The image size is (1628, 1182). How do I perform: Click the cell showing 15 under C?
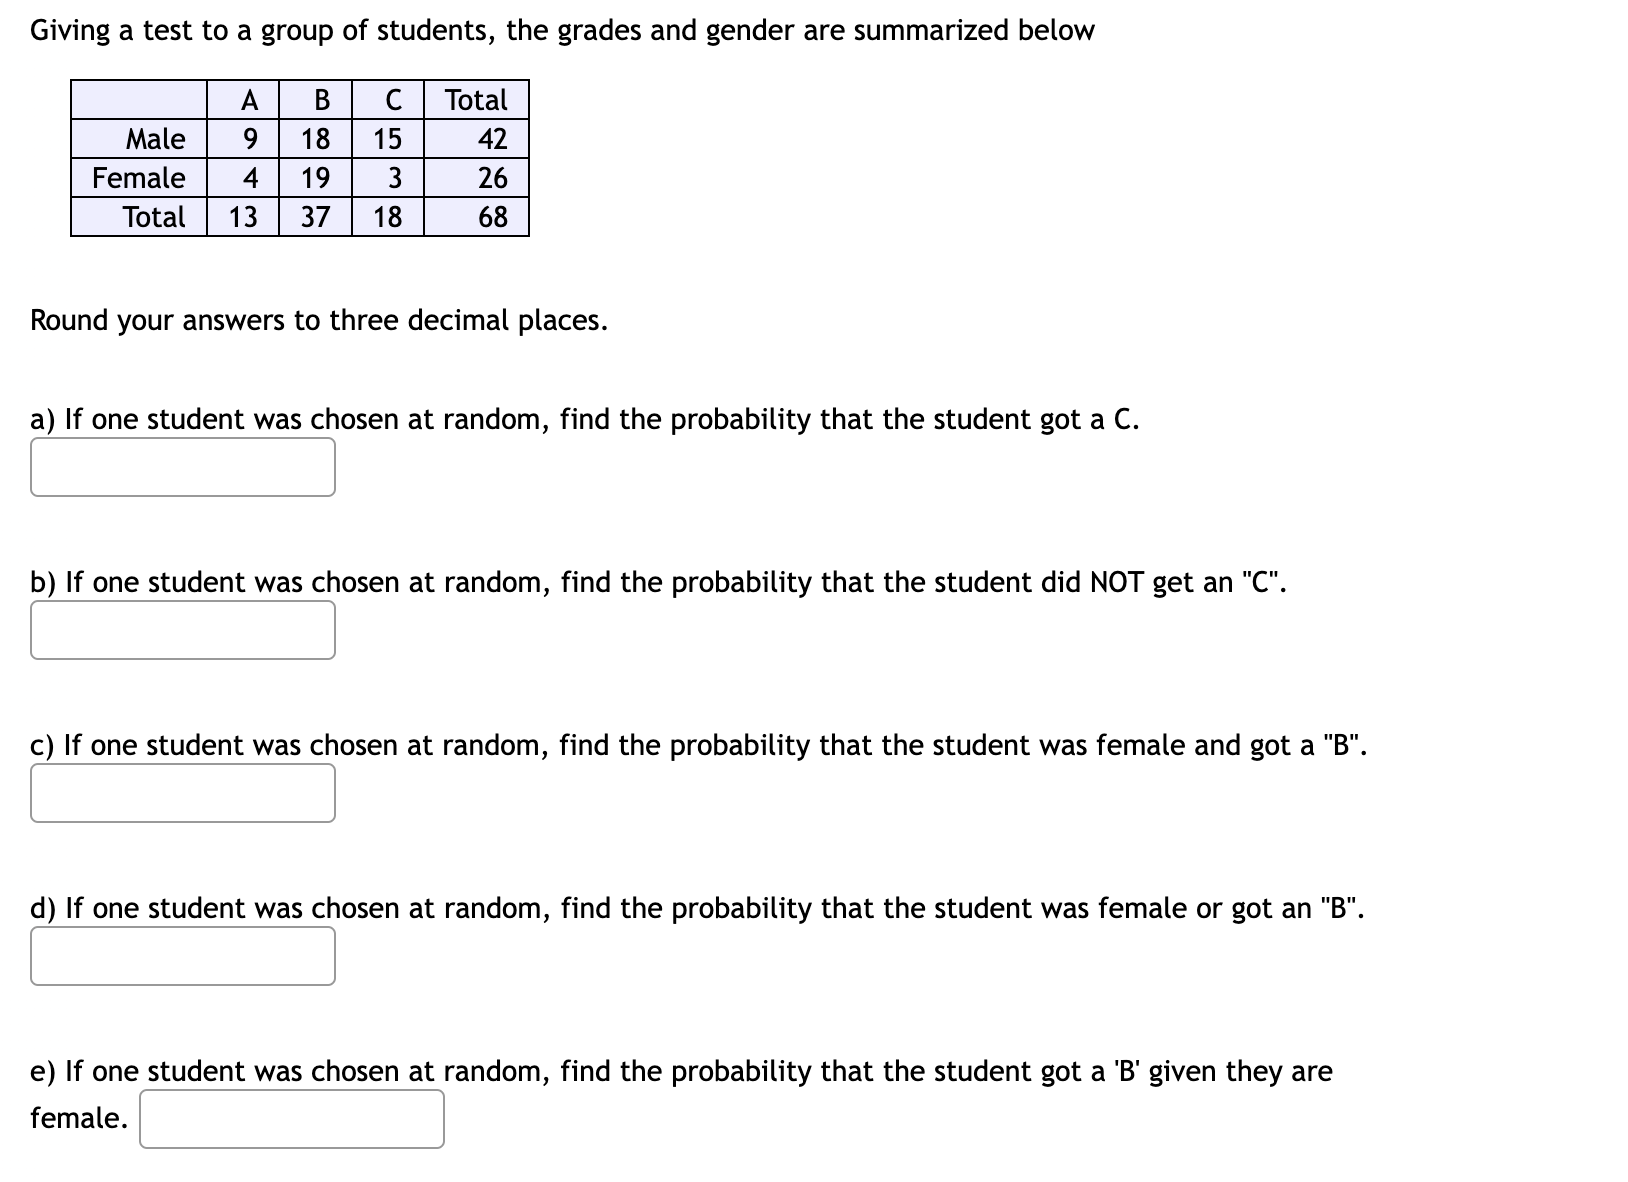point(390,139)
